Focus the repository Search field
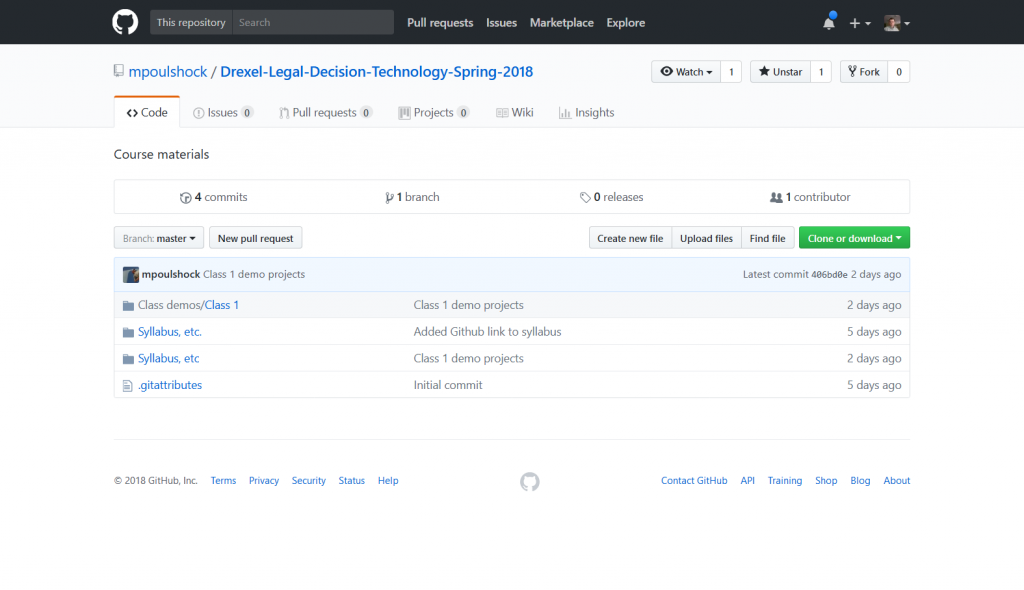The height and width of the screenshot is (590, 1024). 313,22
